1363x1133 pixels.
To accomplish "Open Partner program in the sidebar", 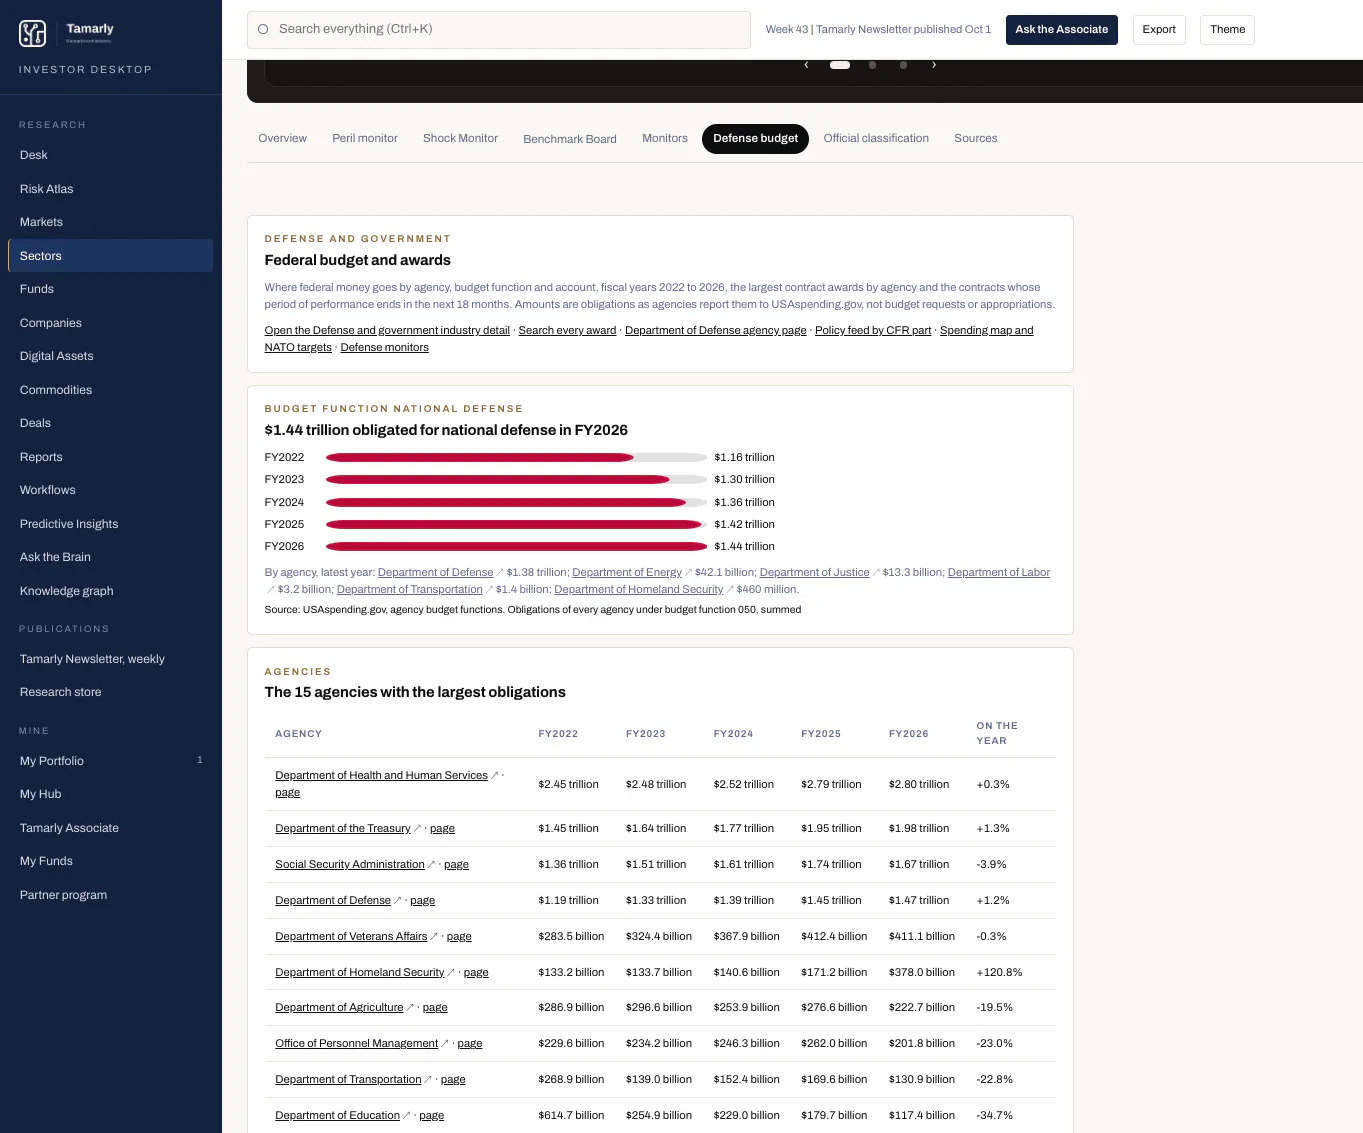I will [x=111, y=895].
